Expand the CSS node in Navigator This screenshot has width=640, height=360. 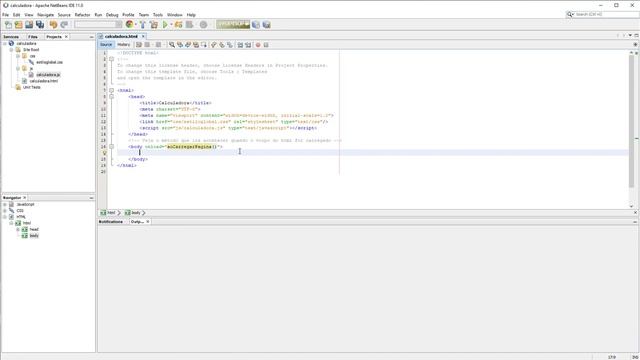pos(5,211)
